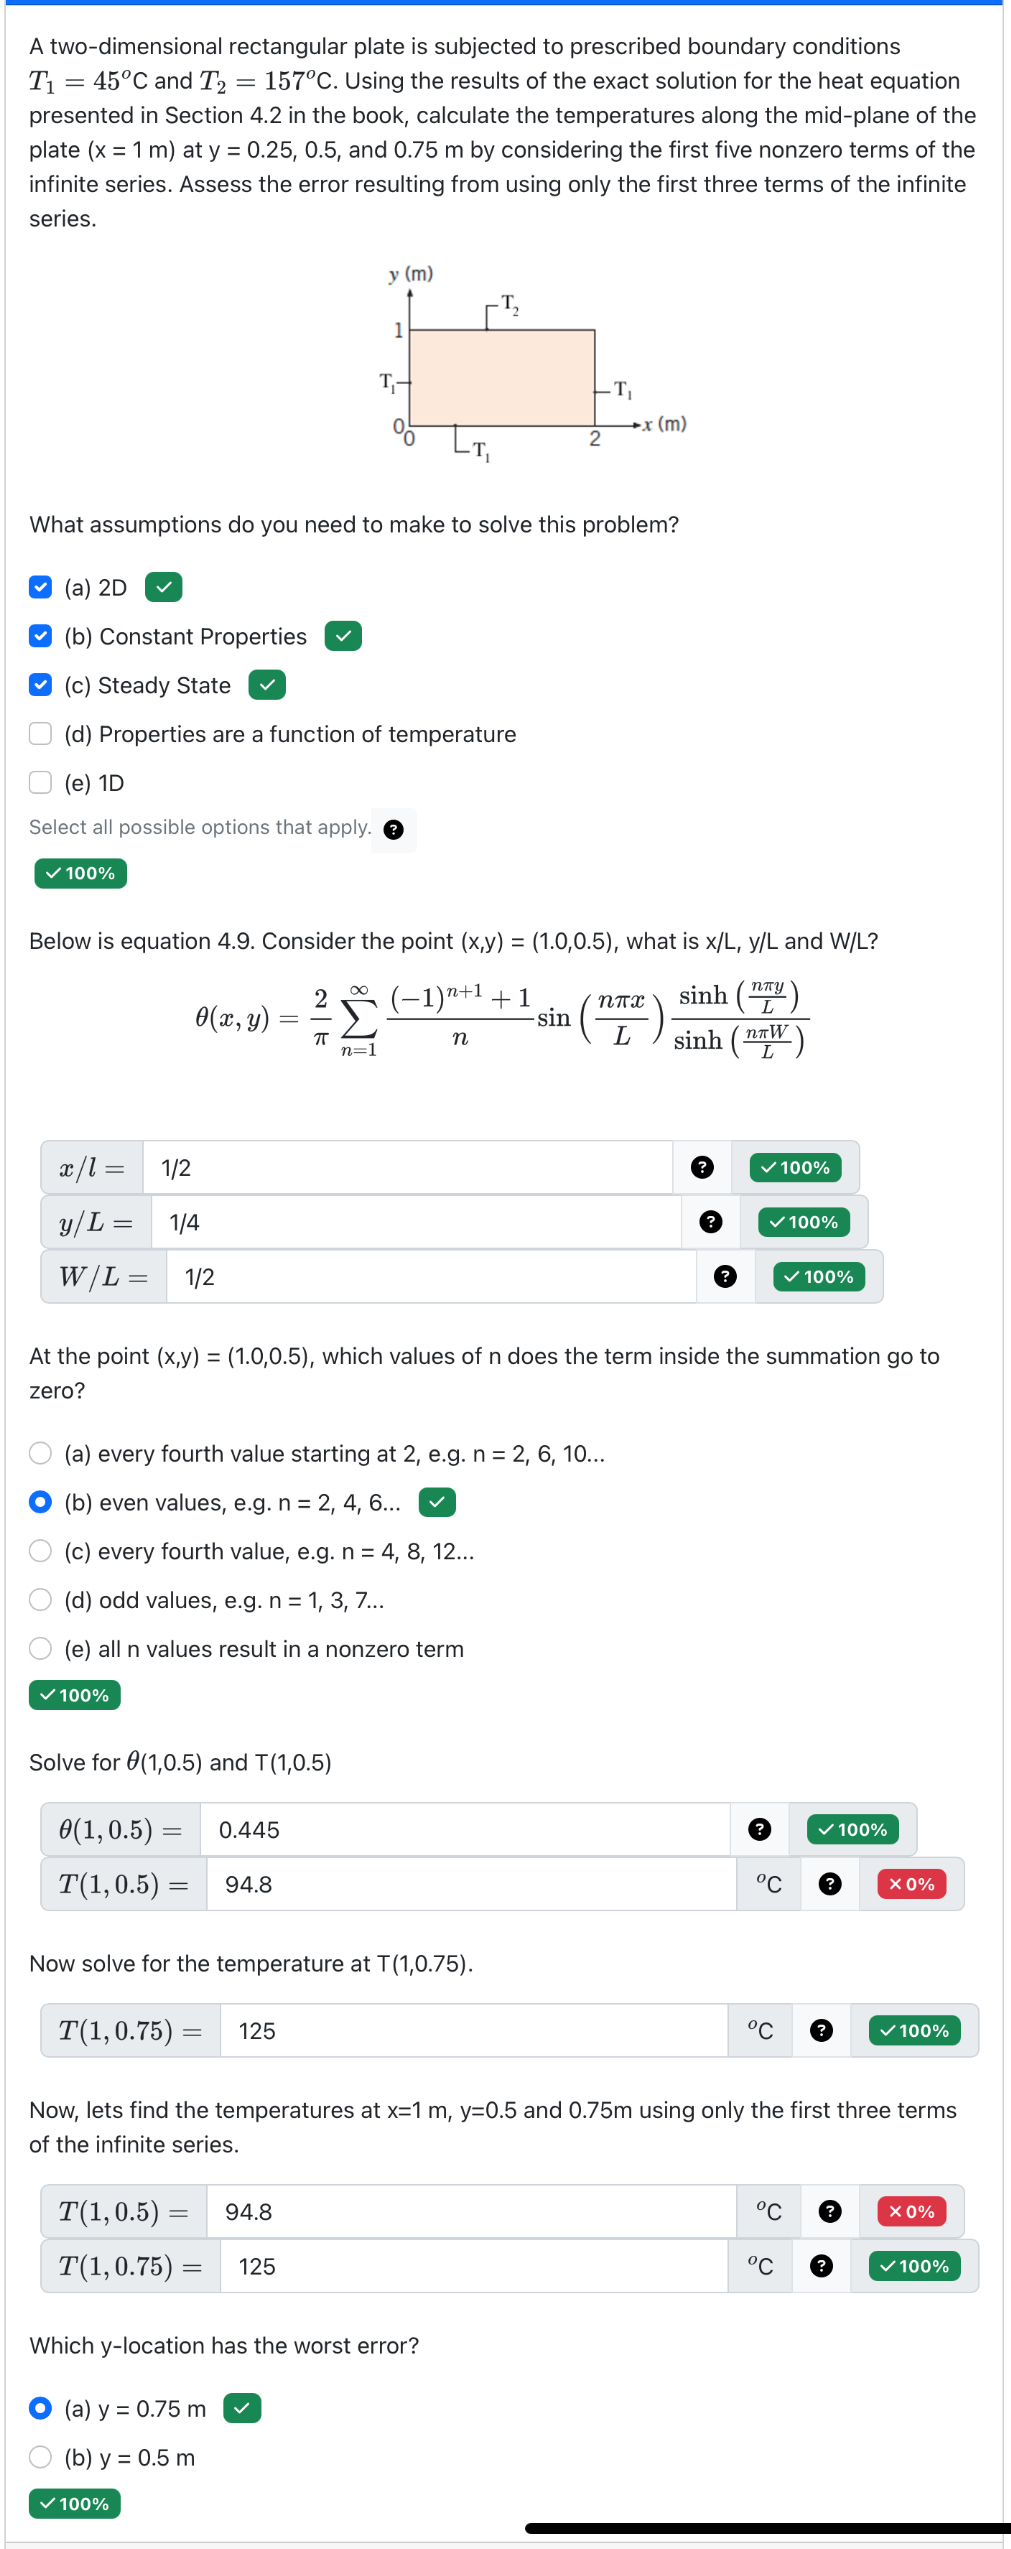Viewport: 1011px width, 2549px height.
Task: Check option '(e) 1D' in assumptions list
Action: pyautogui.click(x=40, y=782)
